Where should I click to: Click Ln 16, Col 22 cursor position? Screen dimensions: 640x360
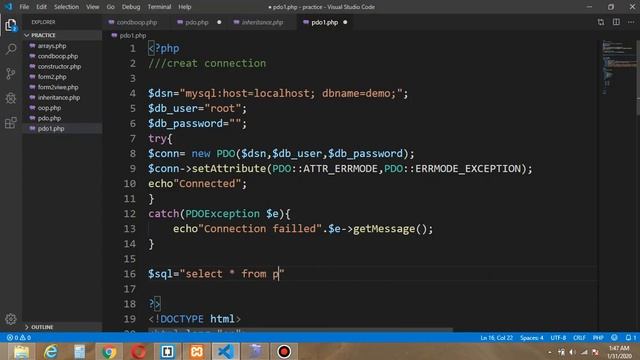coord(496,338)
